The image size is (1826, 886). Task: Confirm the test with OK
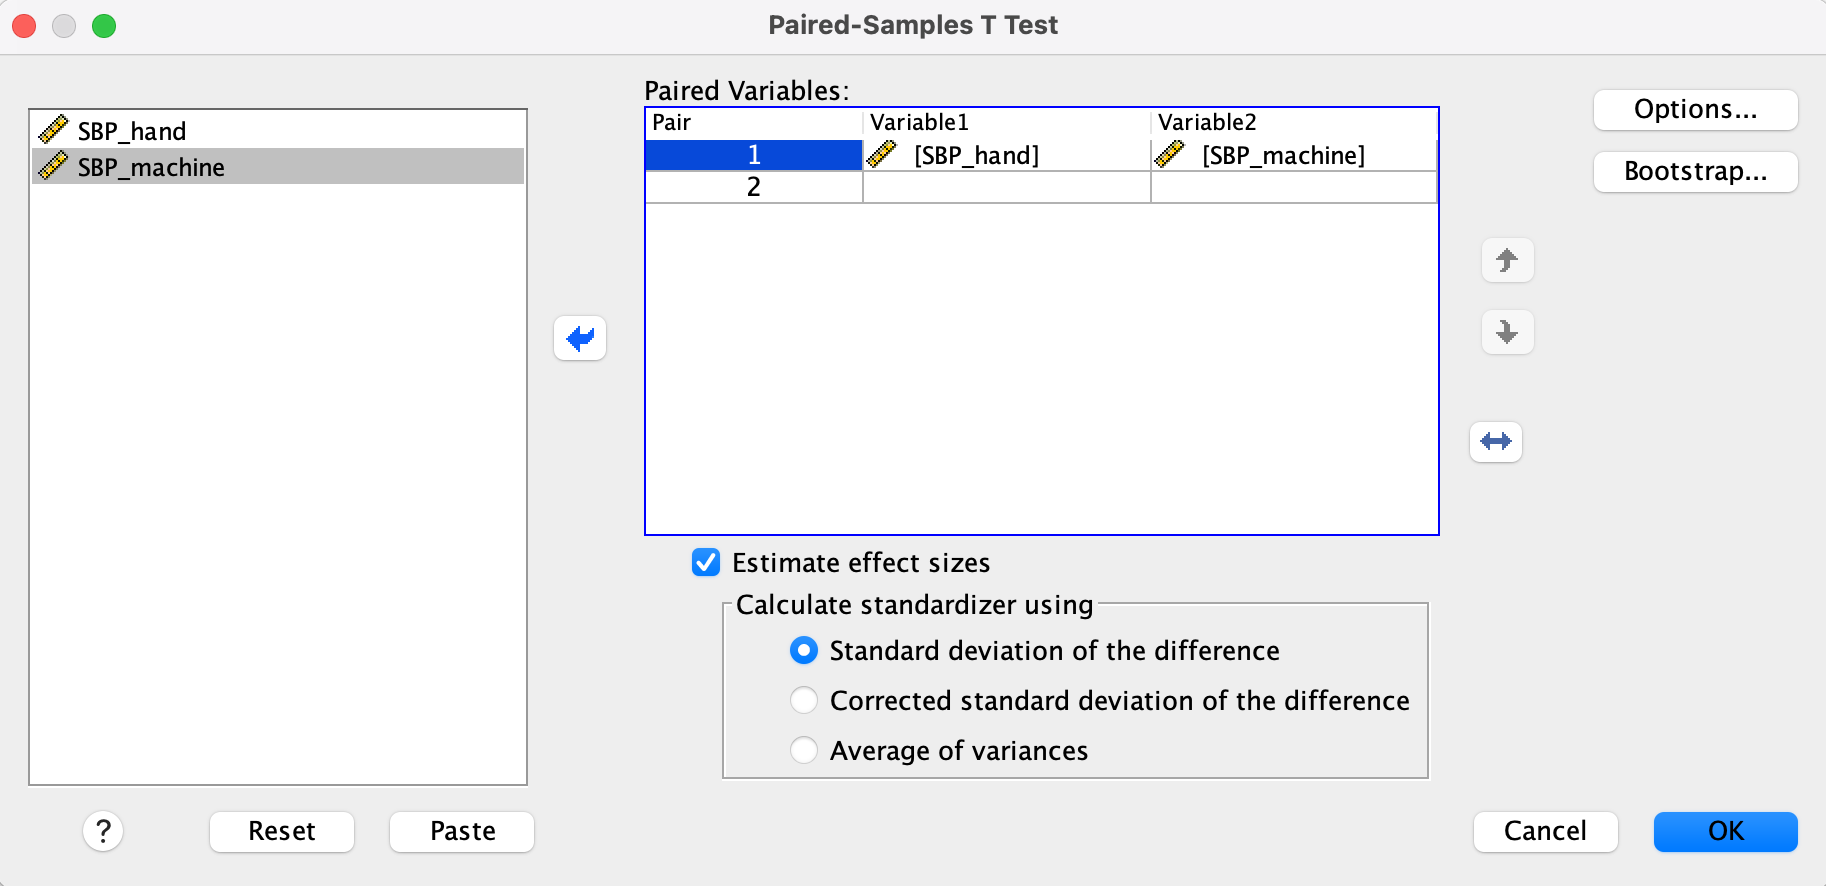[1725, 832]
